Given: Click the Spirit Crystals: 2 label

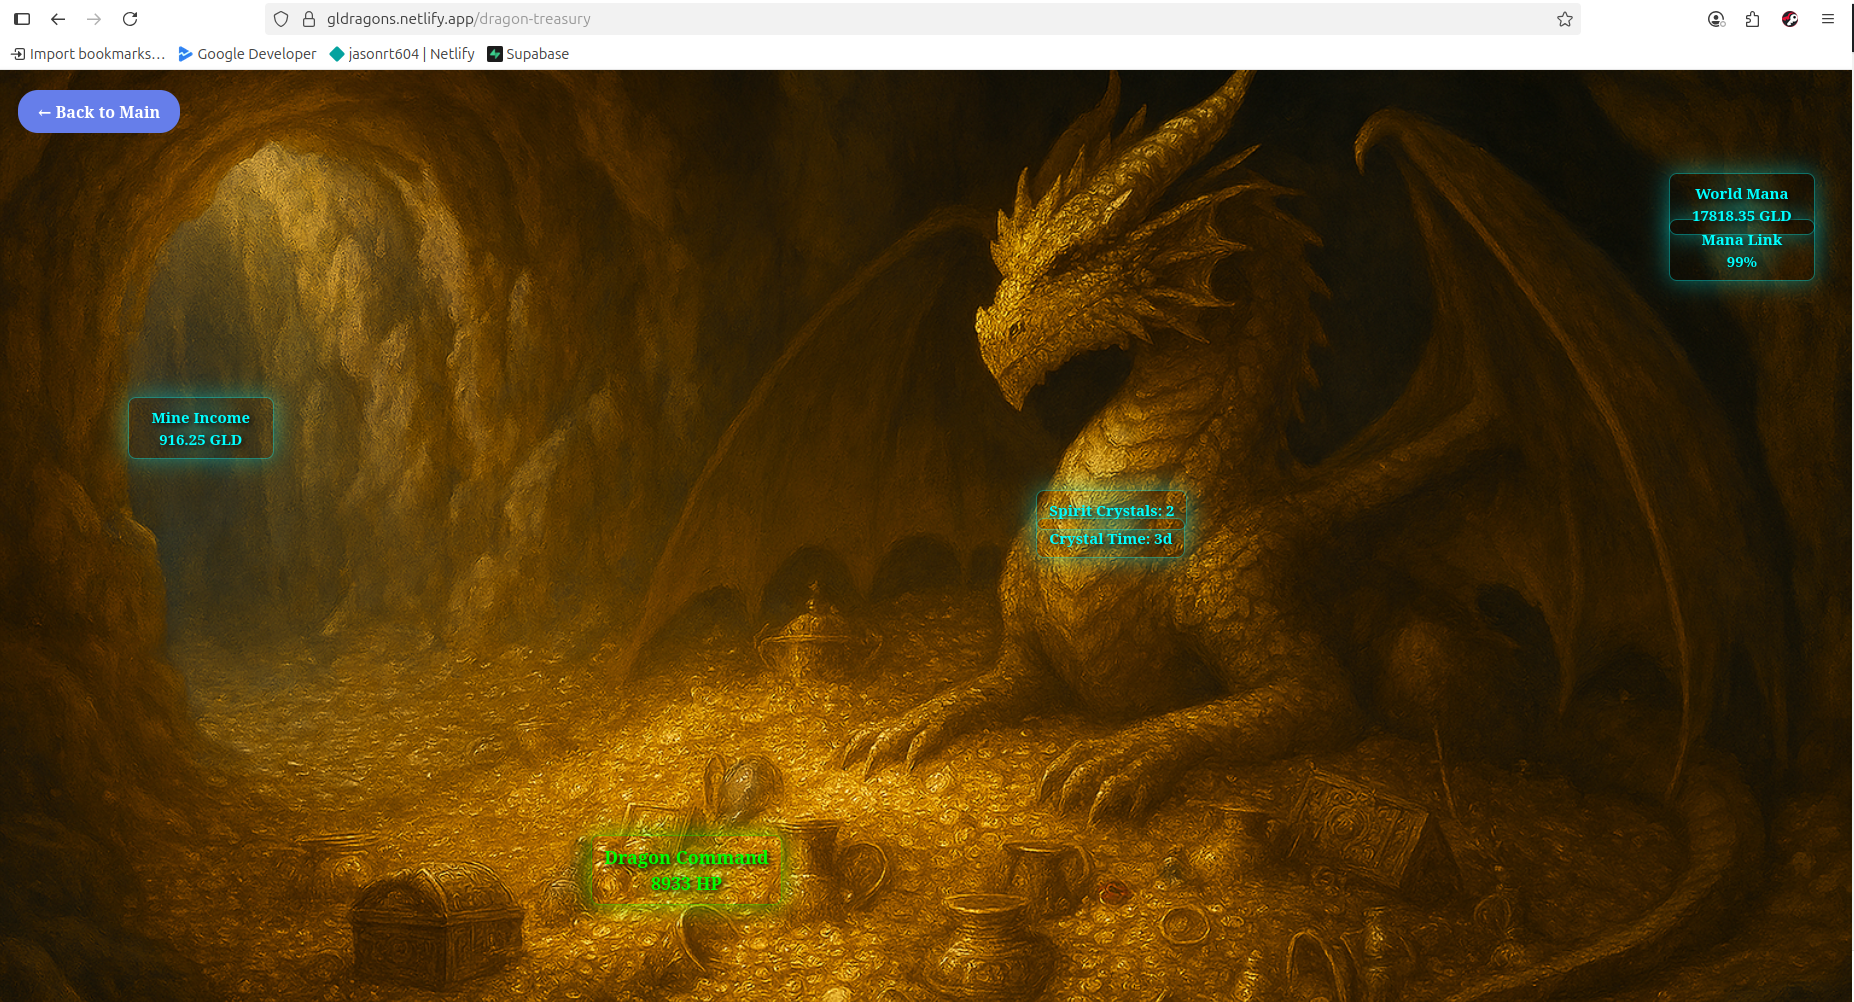Looking at the screenshot, I should (x=1111, y=511).
